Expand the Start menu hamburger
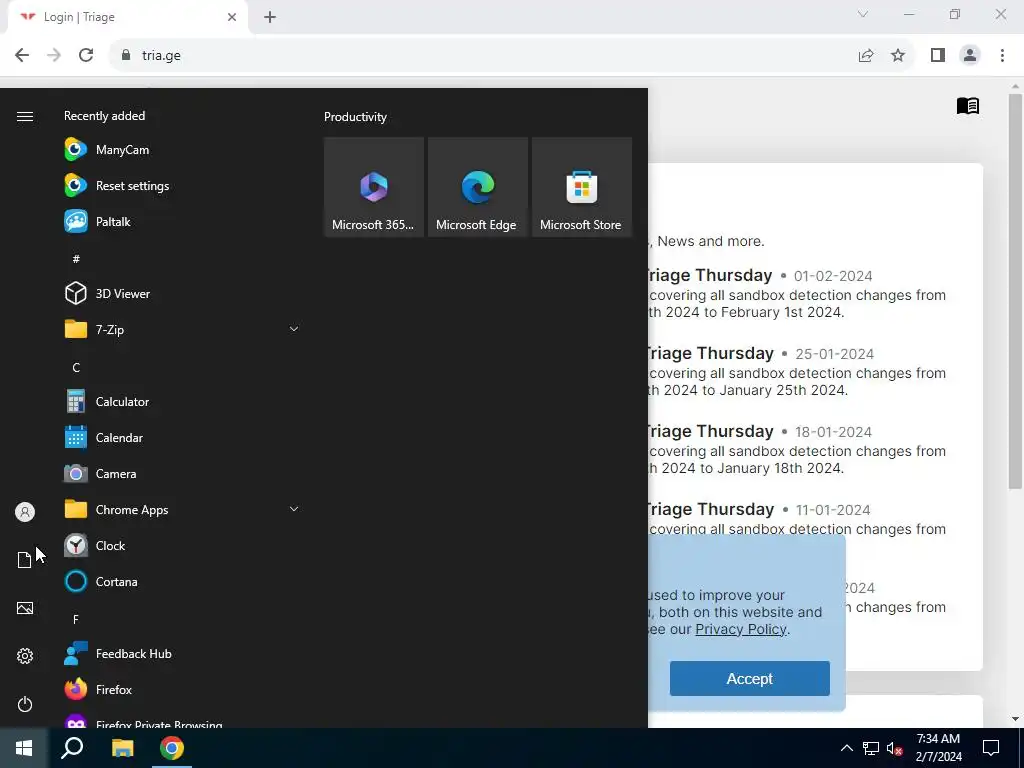The height and width of the screenshot is (768, 1024). [x=25, y=116]
